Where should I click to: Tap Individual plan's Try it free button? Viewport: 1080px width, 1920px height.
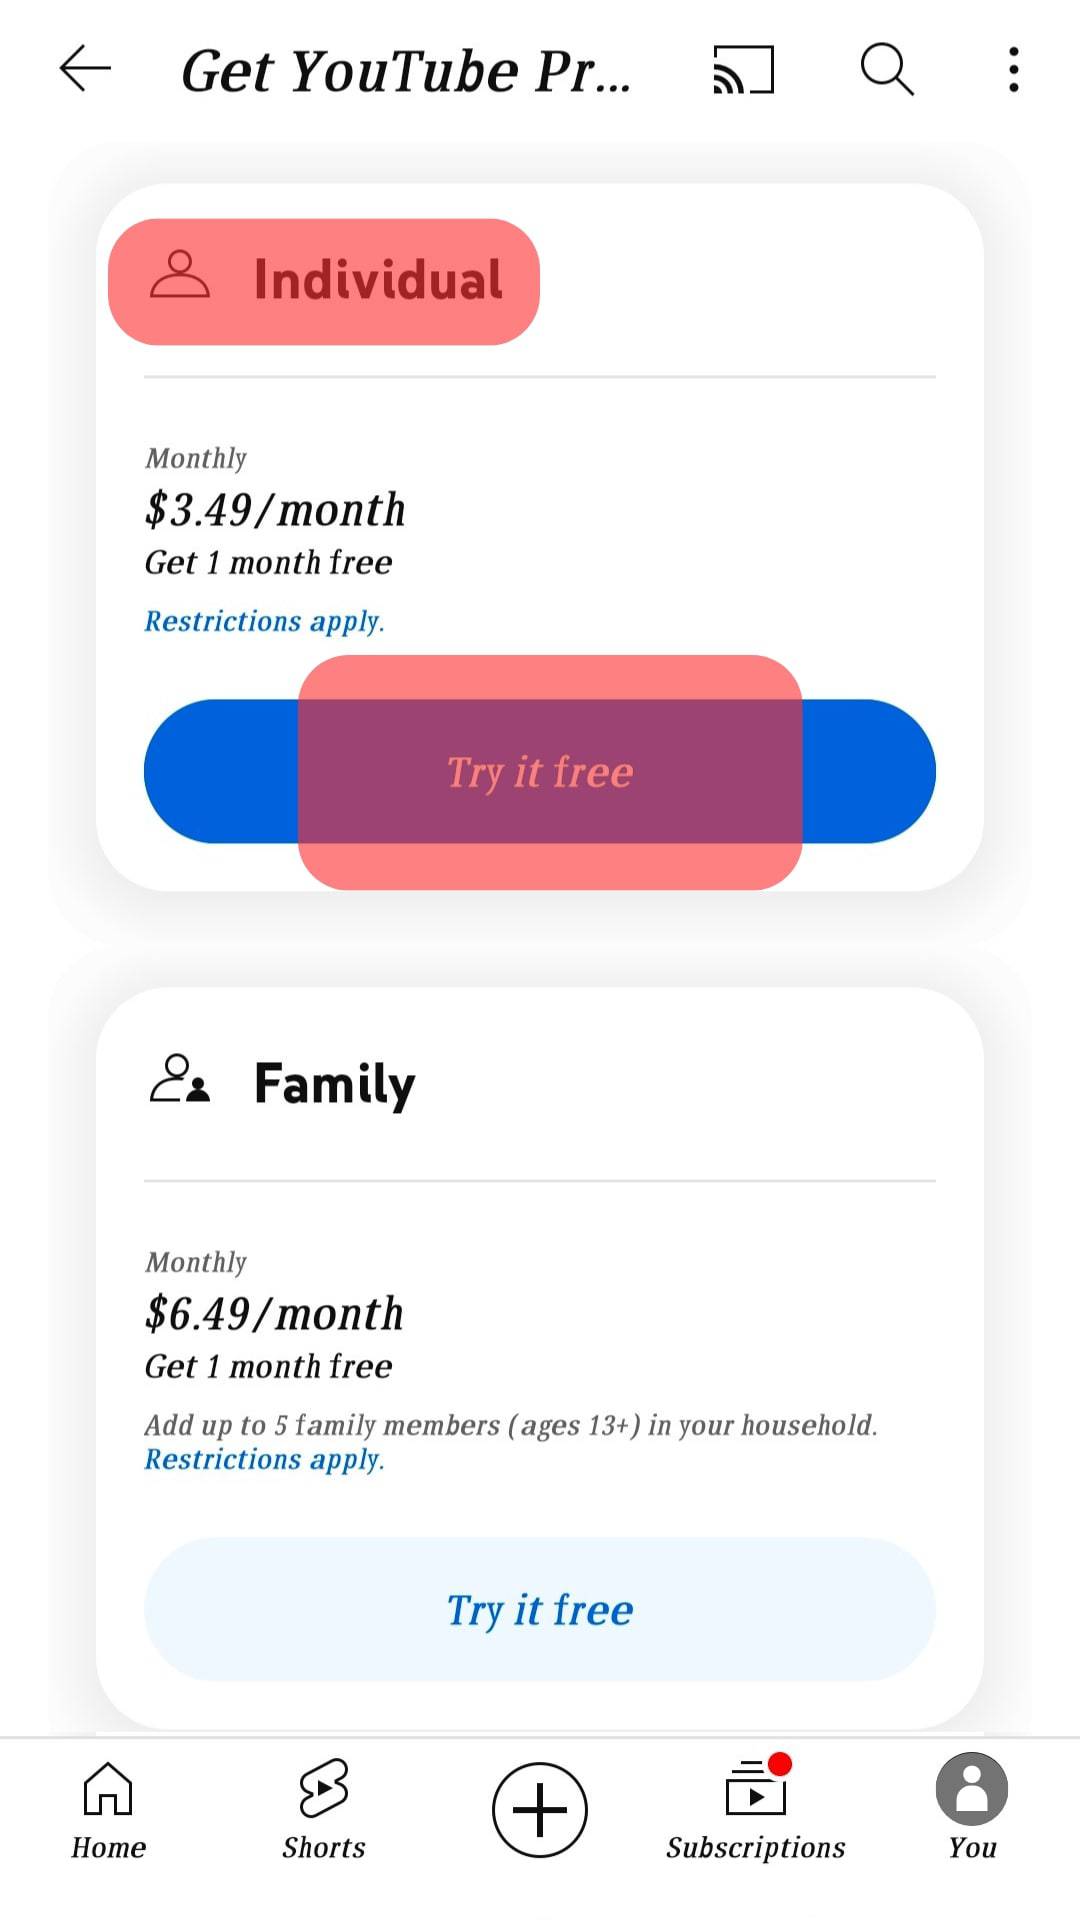[x=540, y=772]
